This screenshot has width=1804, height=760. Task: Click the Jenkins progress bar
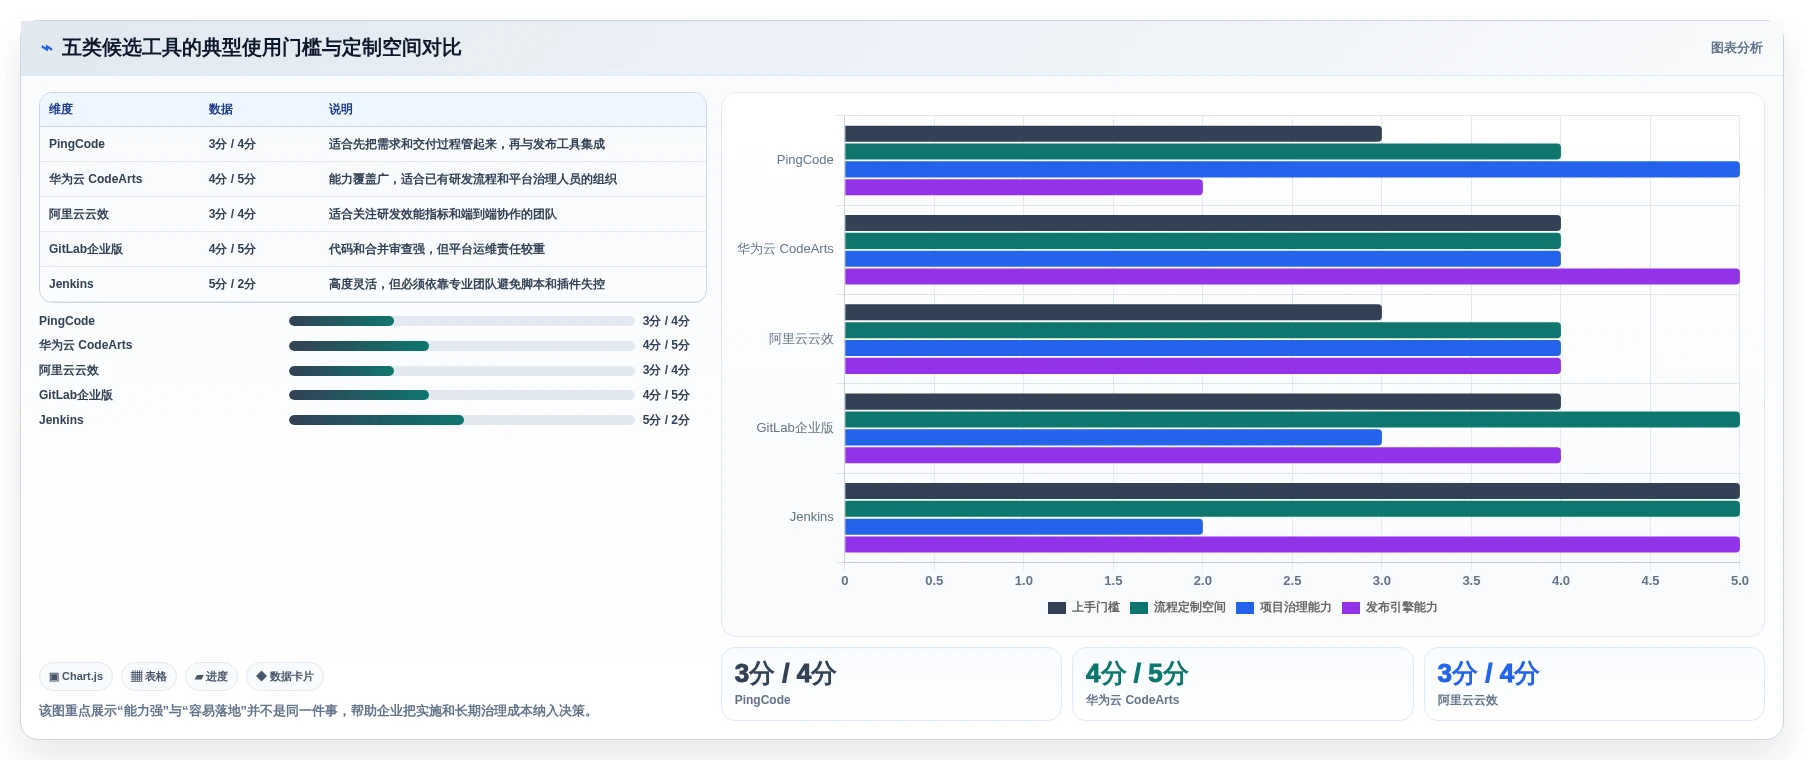pos(462,420)
